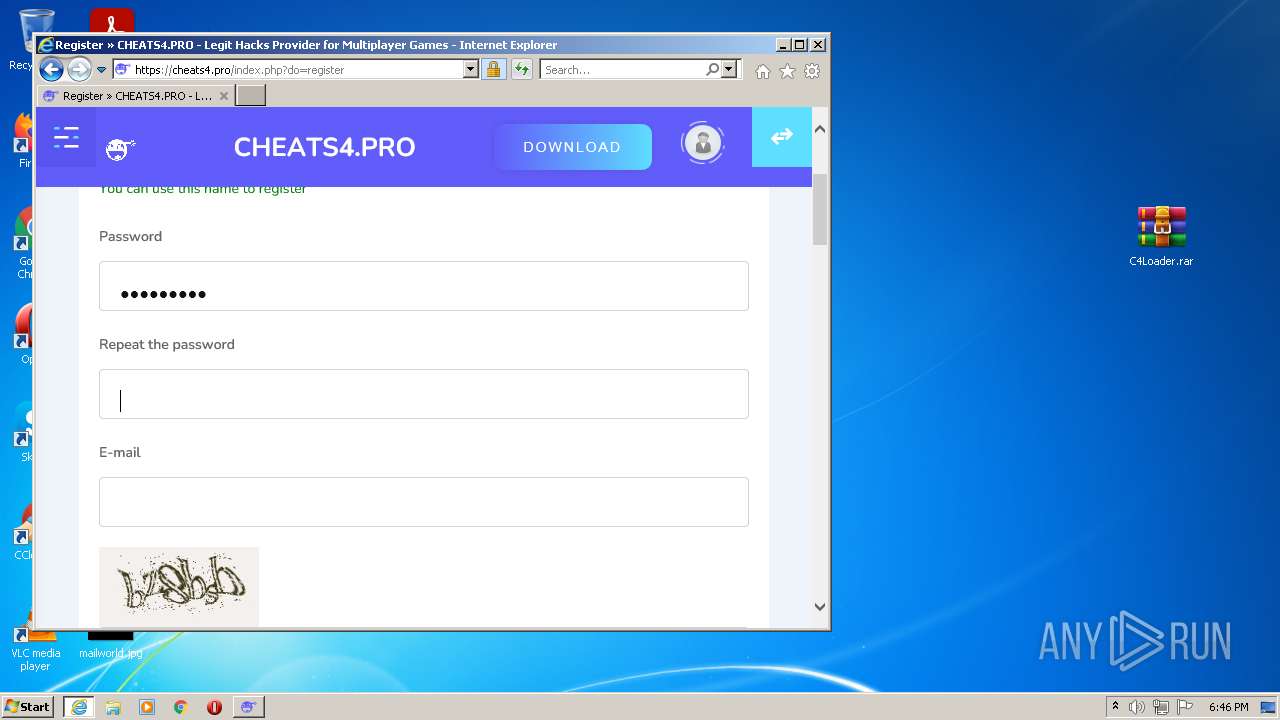This screenshot has height=720, width=1280.
Task: Click the CHEATS4.PRO mascot logo icon
Action: tap(119, 149)
